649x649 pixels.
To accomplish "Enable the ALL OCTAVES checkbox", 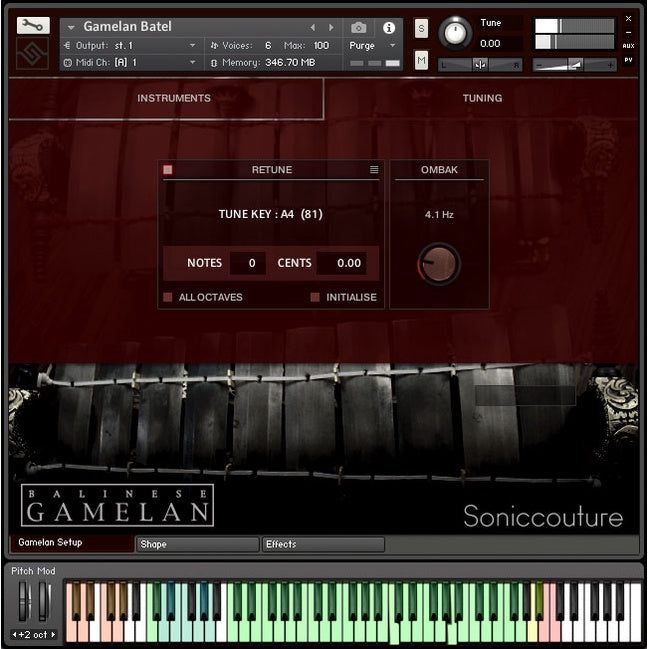I will [x=168, y=297].
